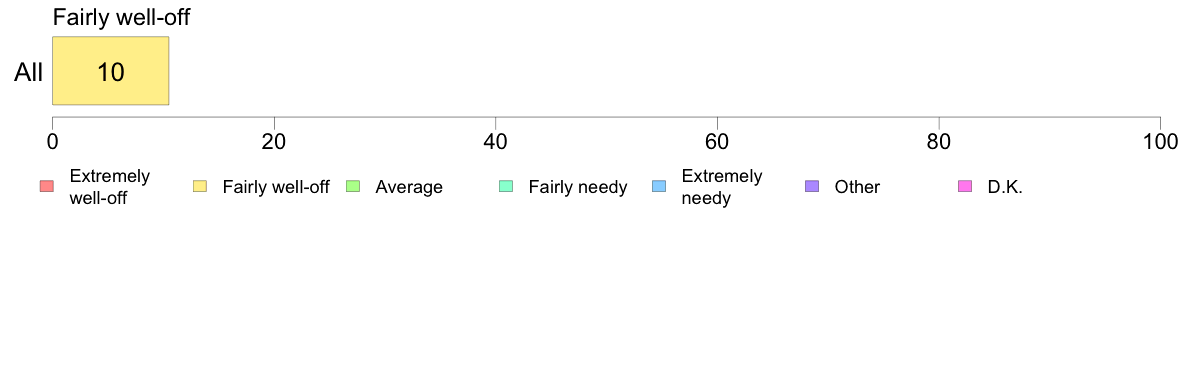Viewport: 1188px width, 368px height.
Task: Select the red Extremely well-off legend swatch
Action: (x=47, y=186)
